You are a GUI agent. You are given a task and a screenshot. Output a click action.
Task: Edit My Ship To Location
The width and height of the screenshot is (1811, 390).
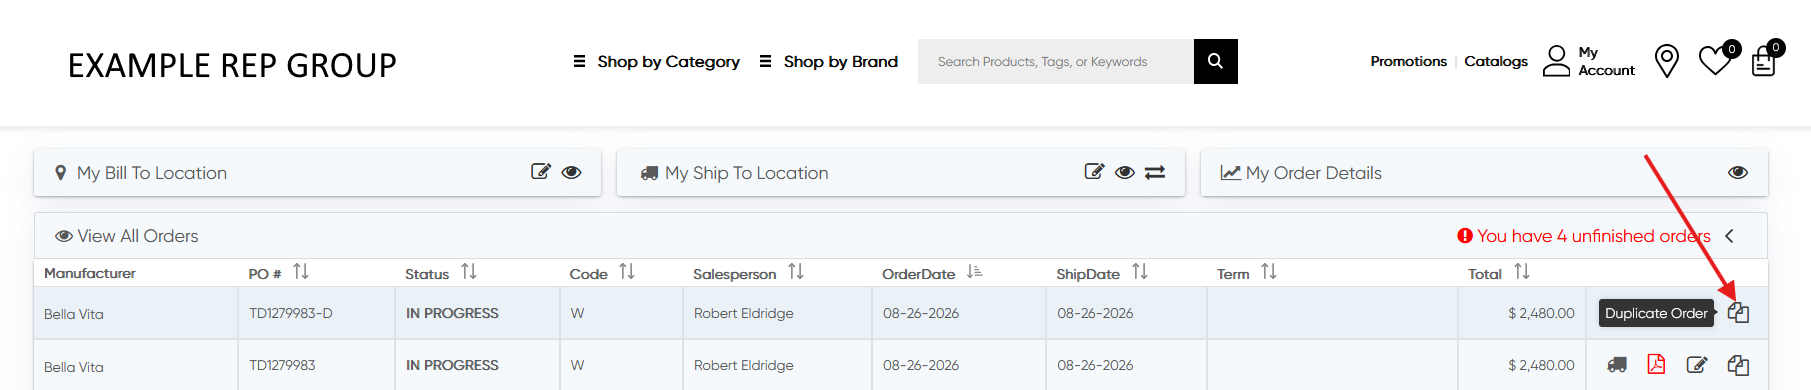(1094, 172)
